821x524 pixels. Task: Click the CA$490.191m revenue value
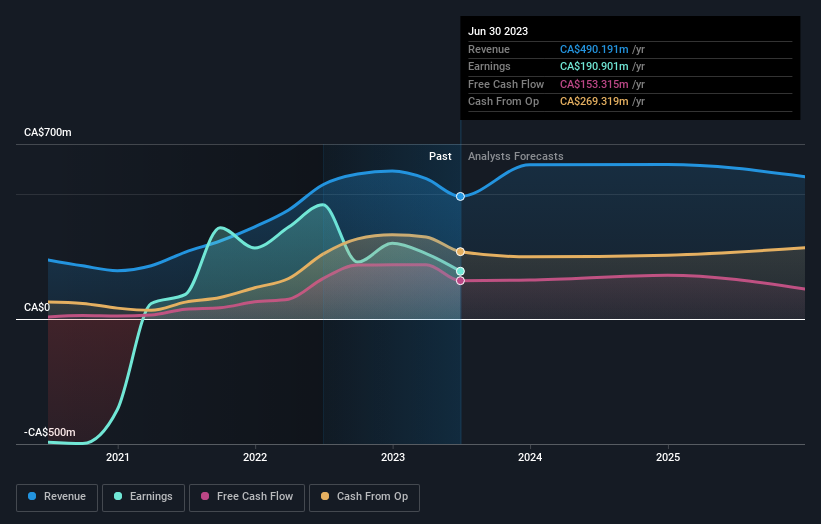[x=594, y=49]
